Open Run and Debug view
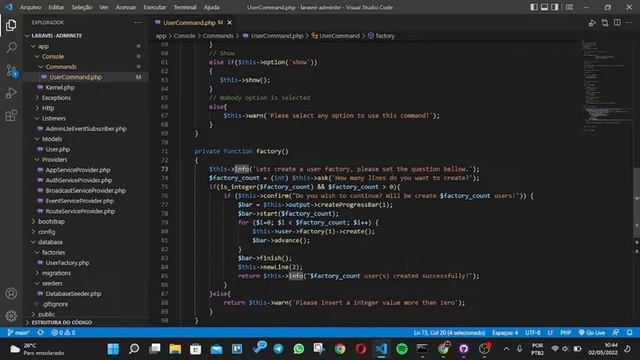This screenshot has width=640, height=360. [x=11, y=93]
